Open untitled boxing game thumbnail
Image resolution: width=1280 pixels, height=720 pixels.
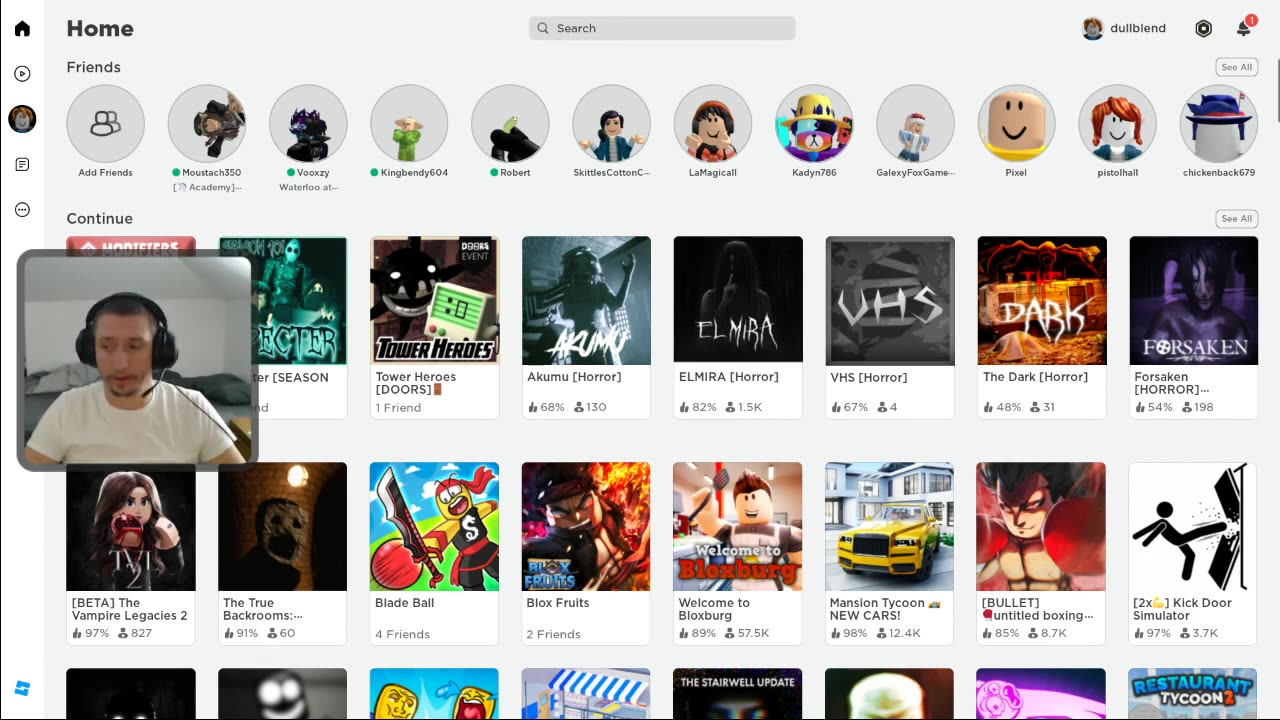click(x=1041, y=526)
